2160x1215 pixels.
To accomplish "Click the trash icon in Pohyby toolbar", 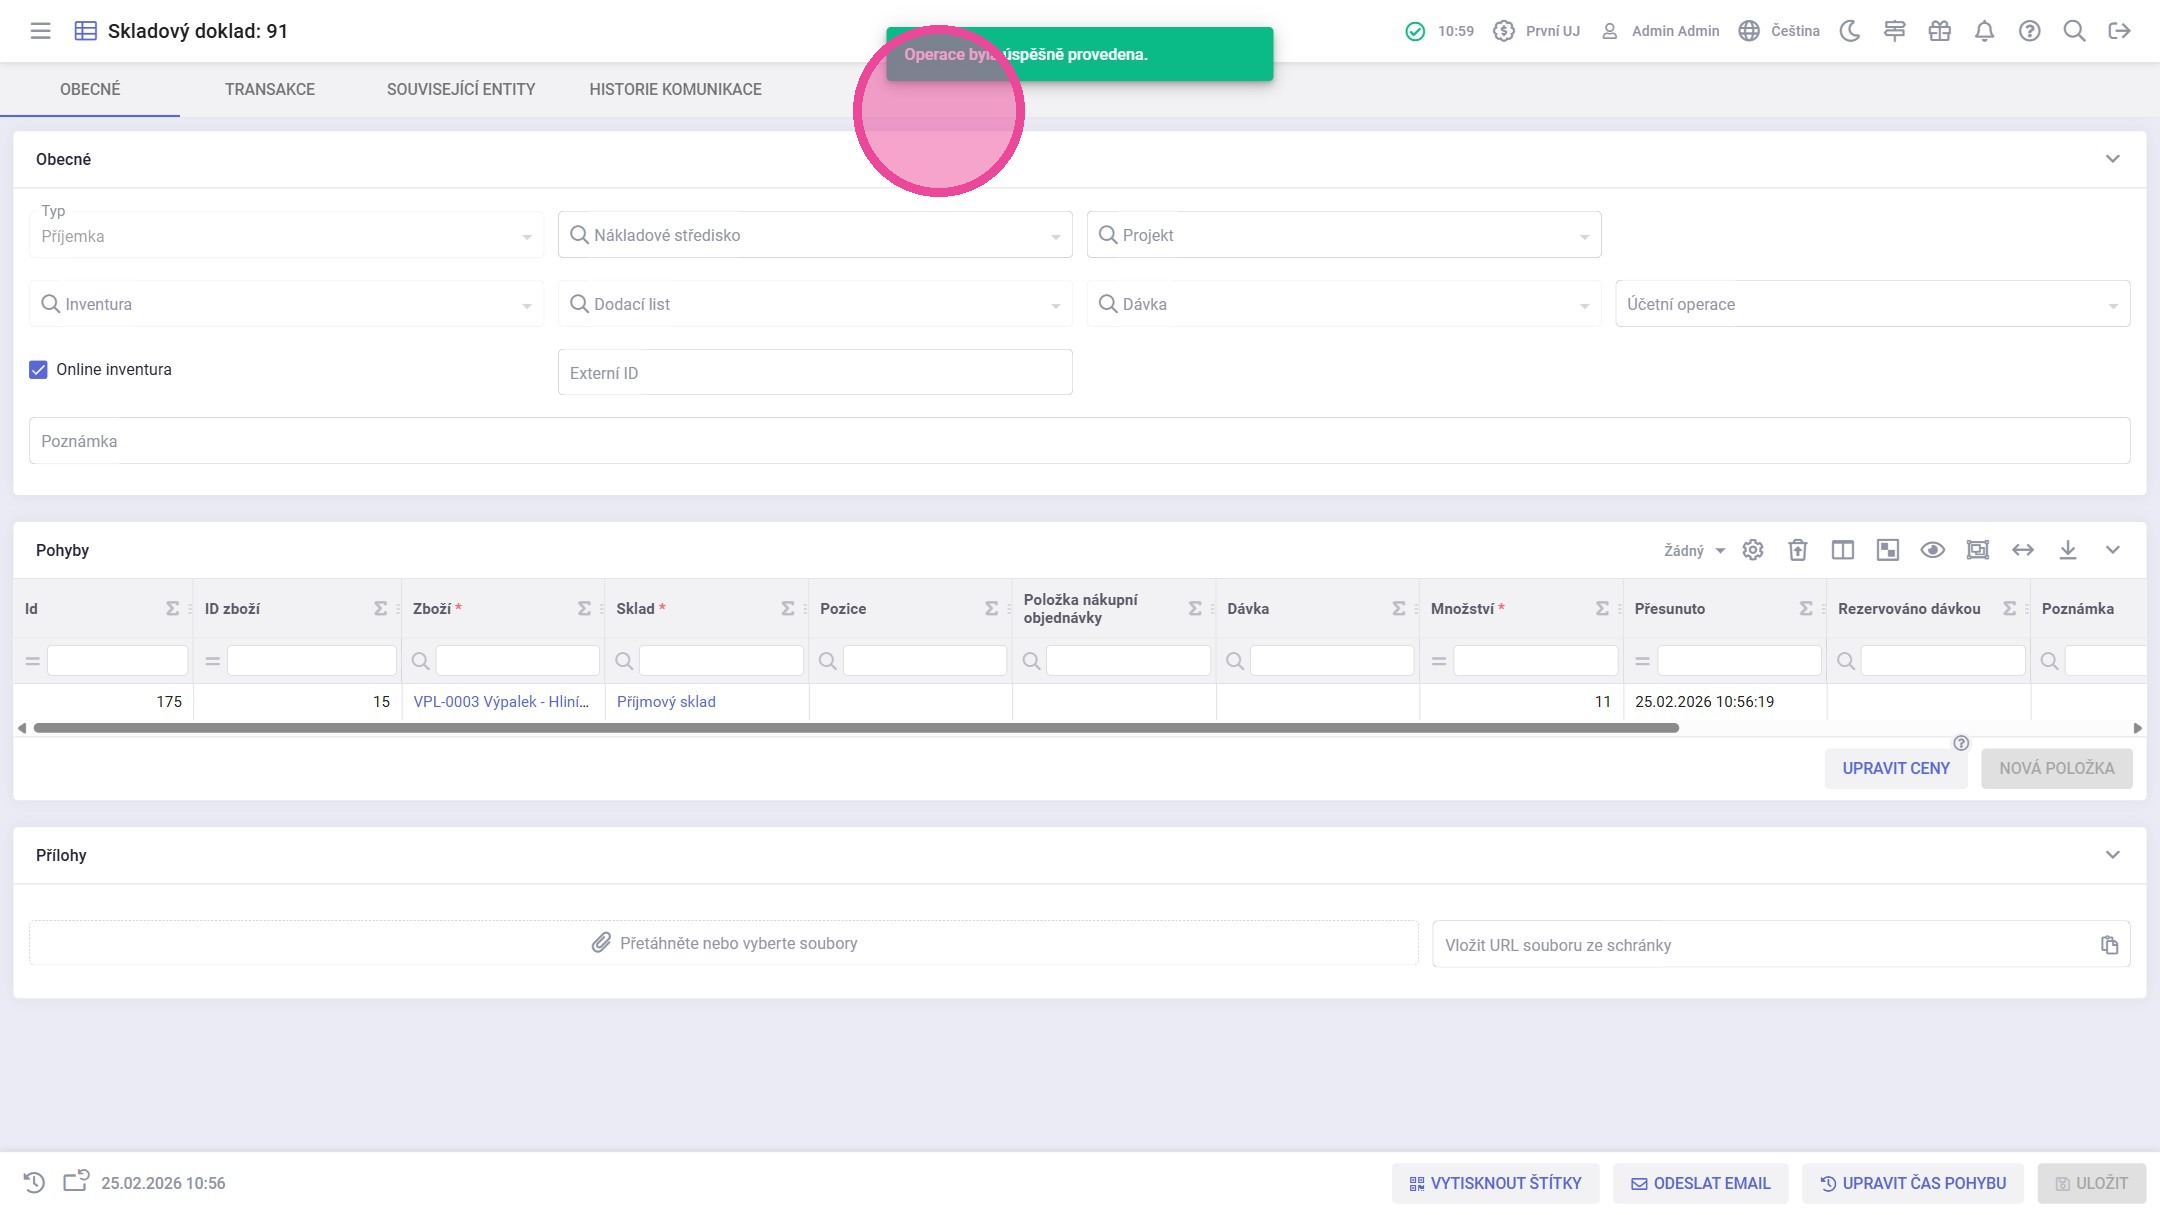I will [x=1797, y=550].
